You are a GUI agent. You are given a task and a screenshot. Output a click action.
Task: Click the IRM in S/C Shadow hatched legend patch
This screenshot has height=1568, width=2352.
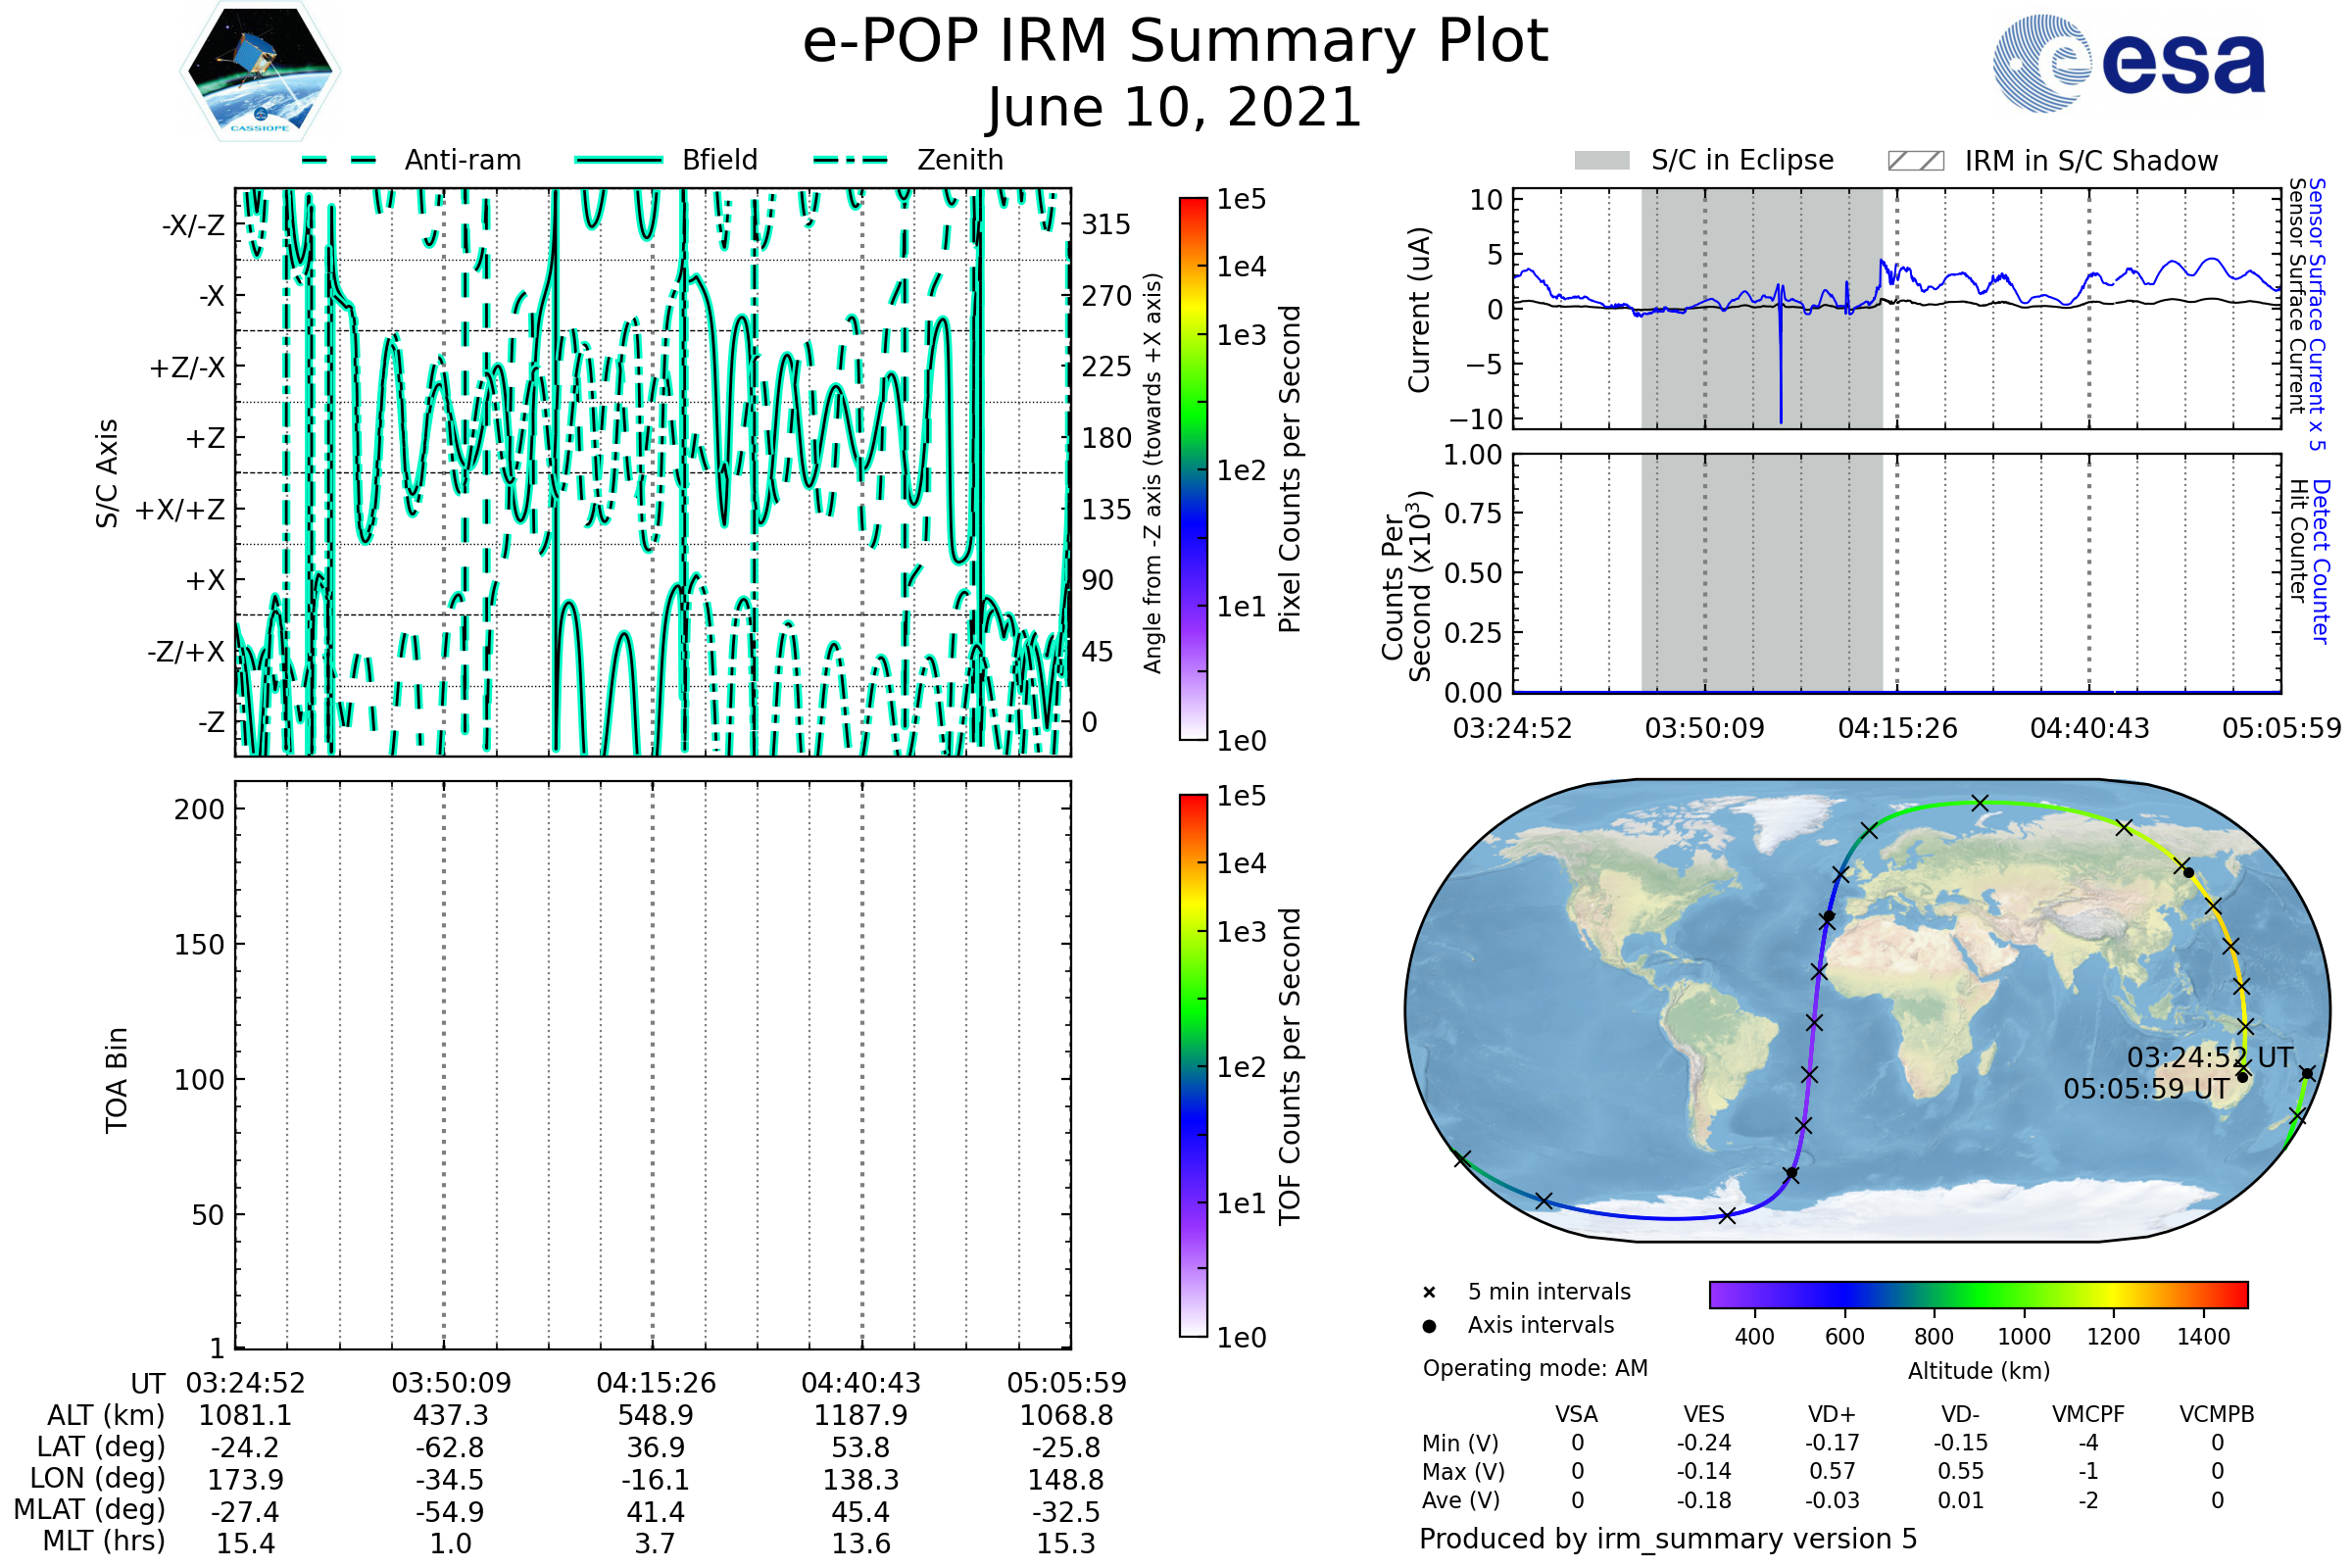coord(1915,161)
